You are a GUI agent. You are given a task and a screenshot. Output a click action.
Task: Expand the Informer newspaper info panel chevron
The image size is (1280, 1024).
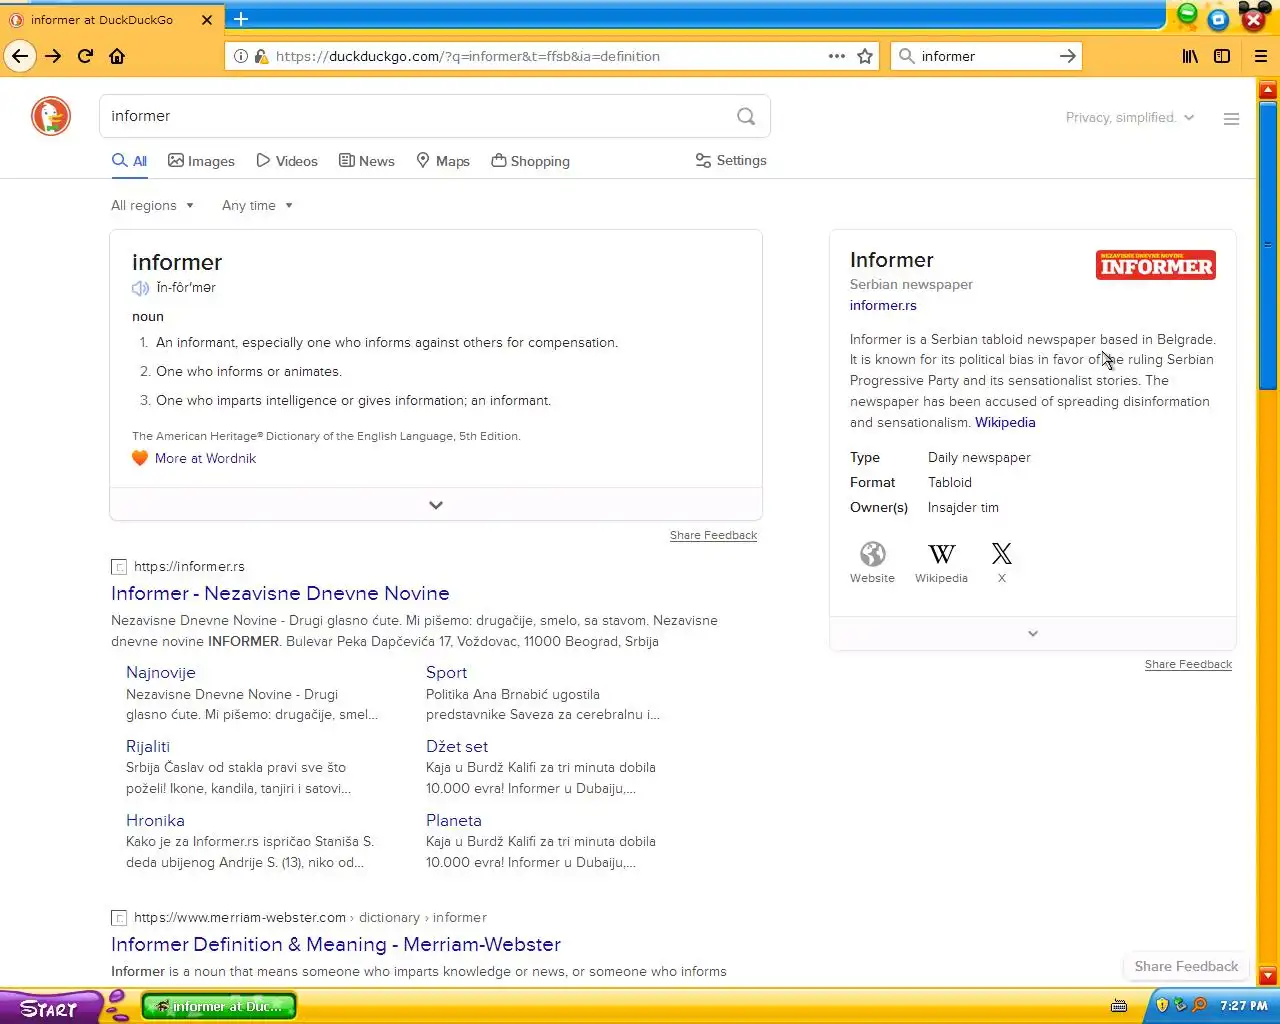[1033, 634]
